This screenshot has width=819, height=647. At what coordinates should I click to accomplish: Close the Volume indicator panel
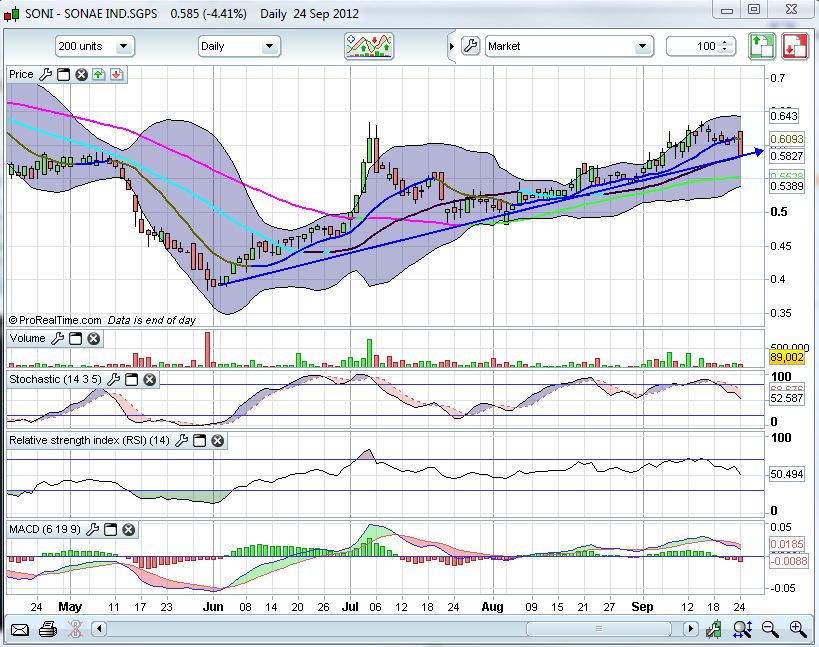coord(94,339)
